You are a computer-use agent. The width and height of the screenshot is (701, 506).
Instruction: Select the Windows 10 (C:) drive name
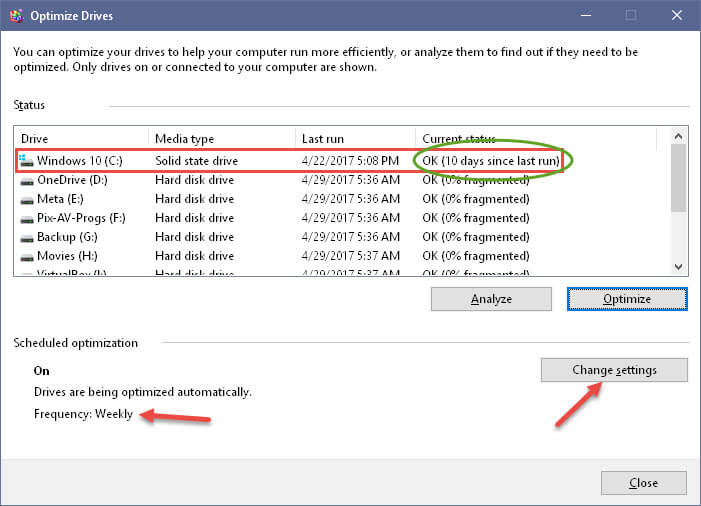click(x=80, y=160)
